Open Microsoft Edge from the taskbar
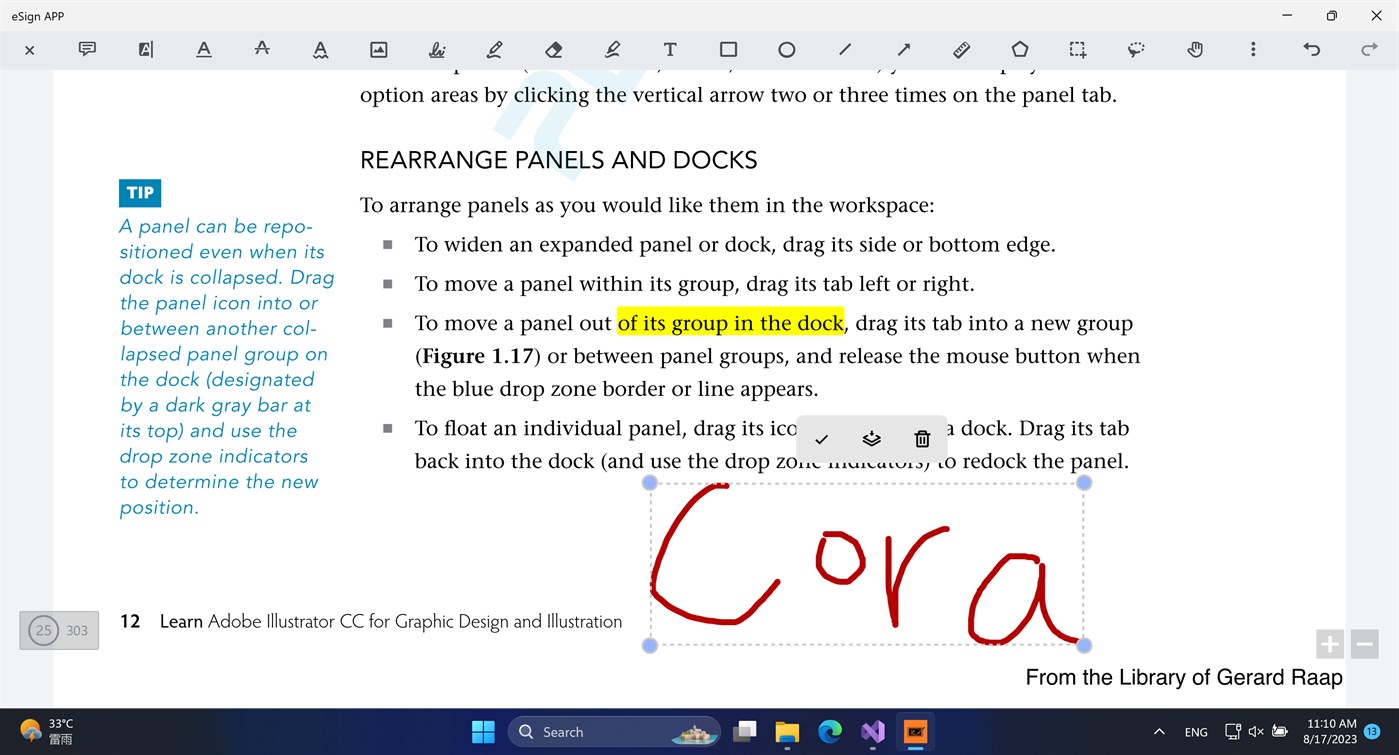Screen dimensions: 1399x755 pos(830,732)
